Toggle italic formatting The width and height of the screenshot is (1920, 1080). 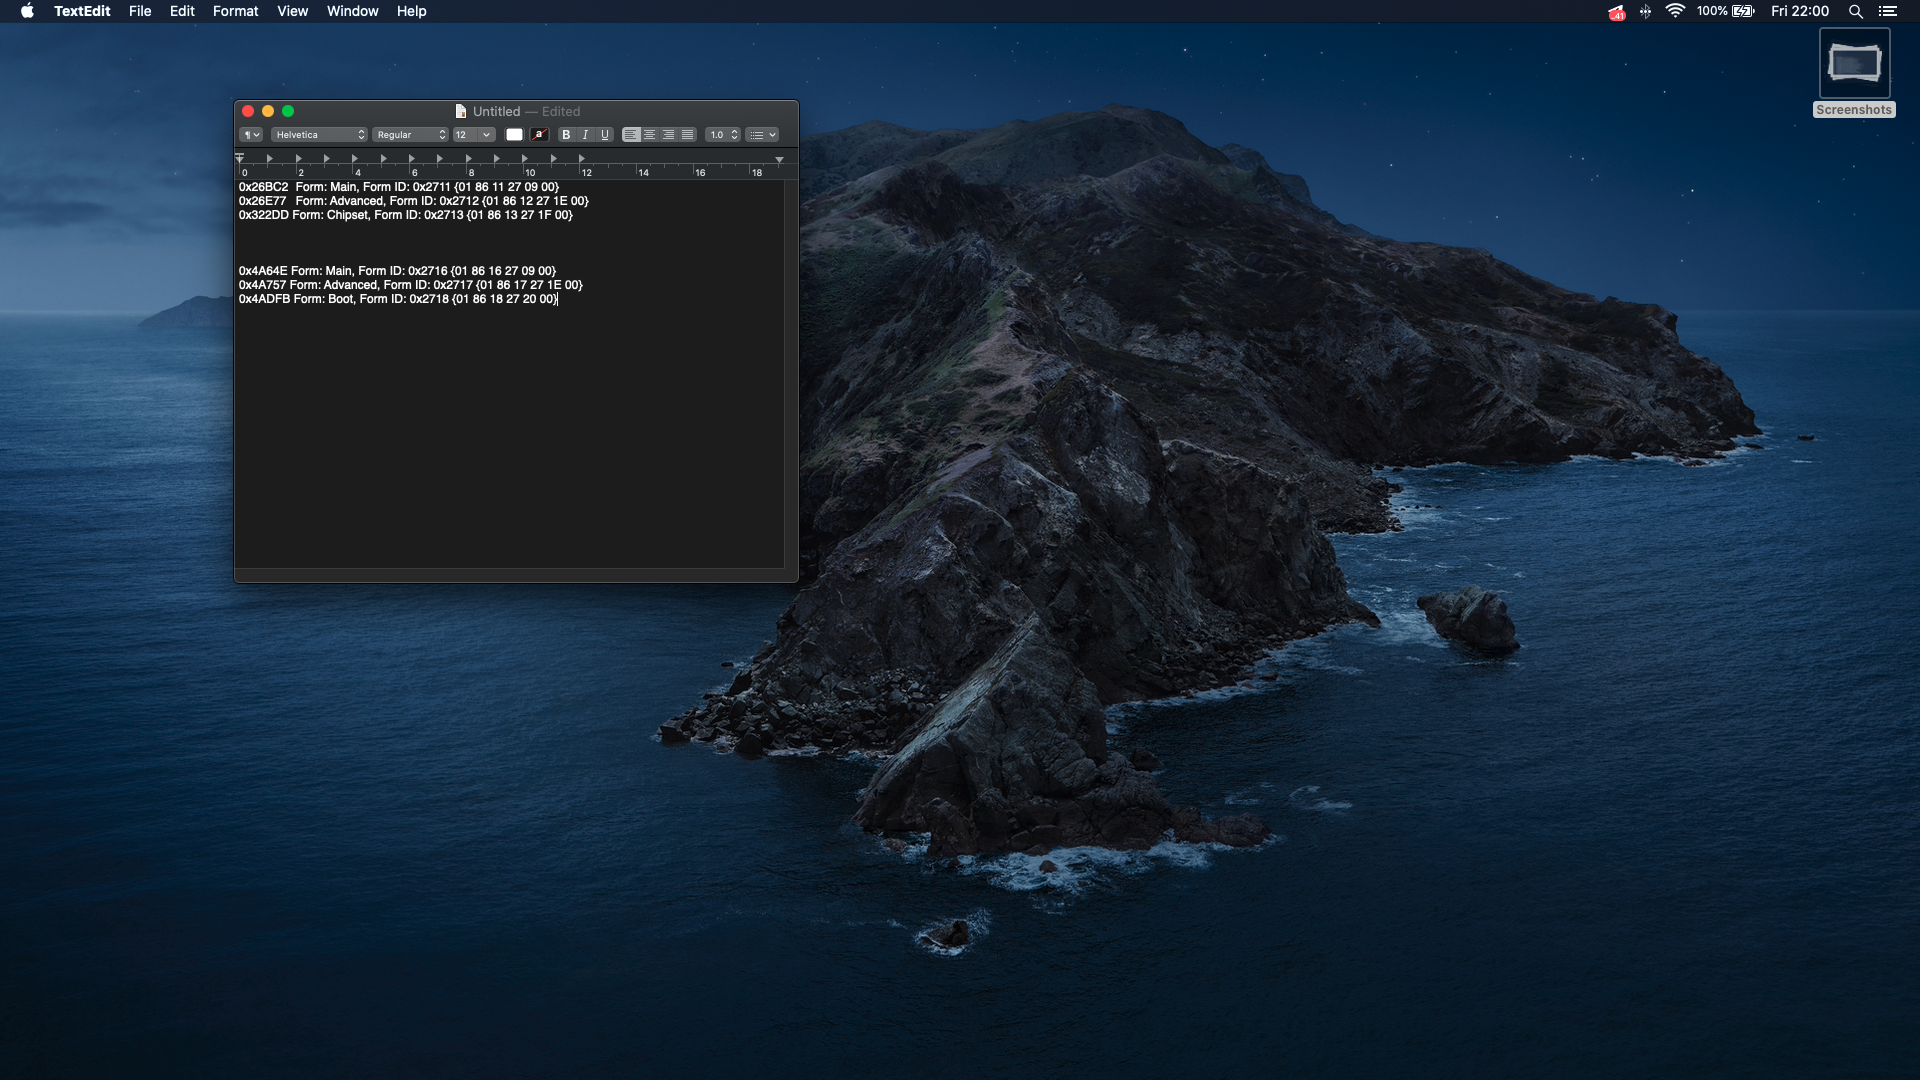click(586, 135)
